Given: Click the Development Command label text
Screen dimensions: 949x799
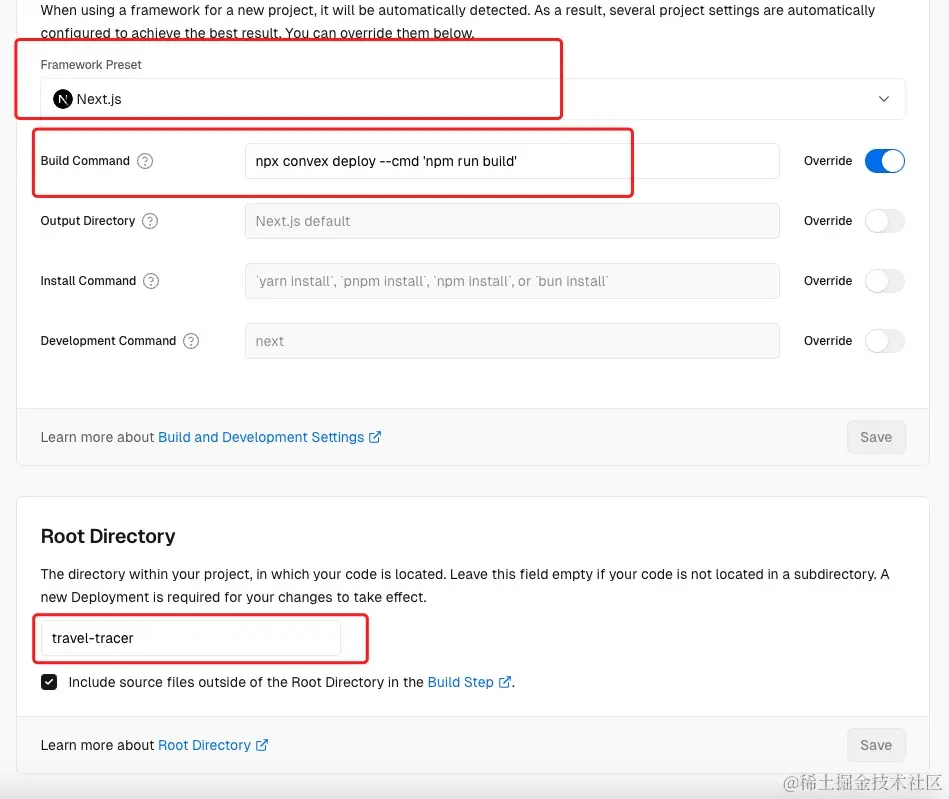Looking at the screenshot, I should (x=108, y=341).
